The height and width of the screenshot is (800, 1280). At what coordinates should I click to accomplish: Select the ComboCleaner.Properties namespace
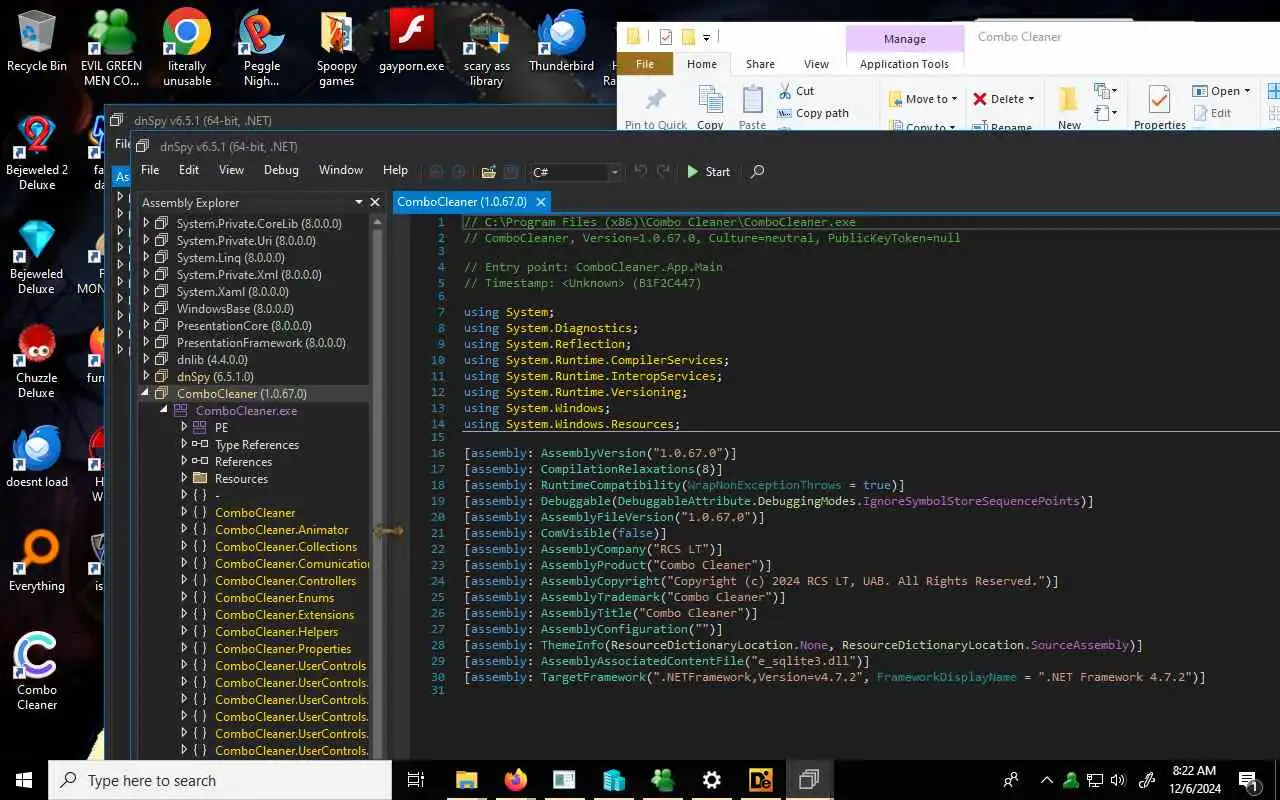click(x=283, y=649)
